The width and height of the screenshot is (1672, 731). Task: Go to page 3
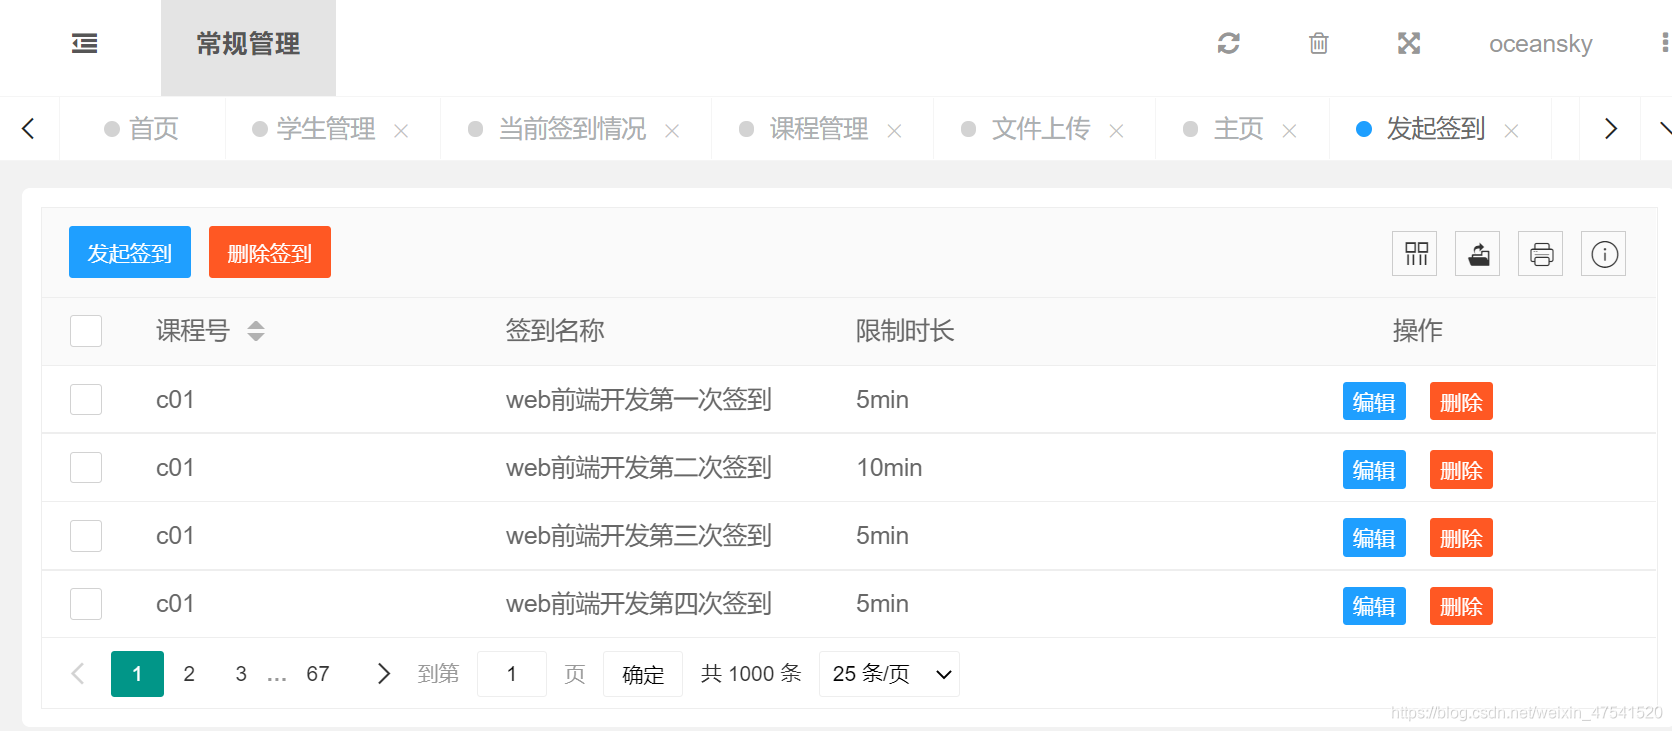(x=241, y=674)
